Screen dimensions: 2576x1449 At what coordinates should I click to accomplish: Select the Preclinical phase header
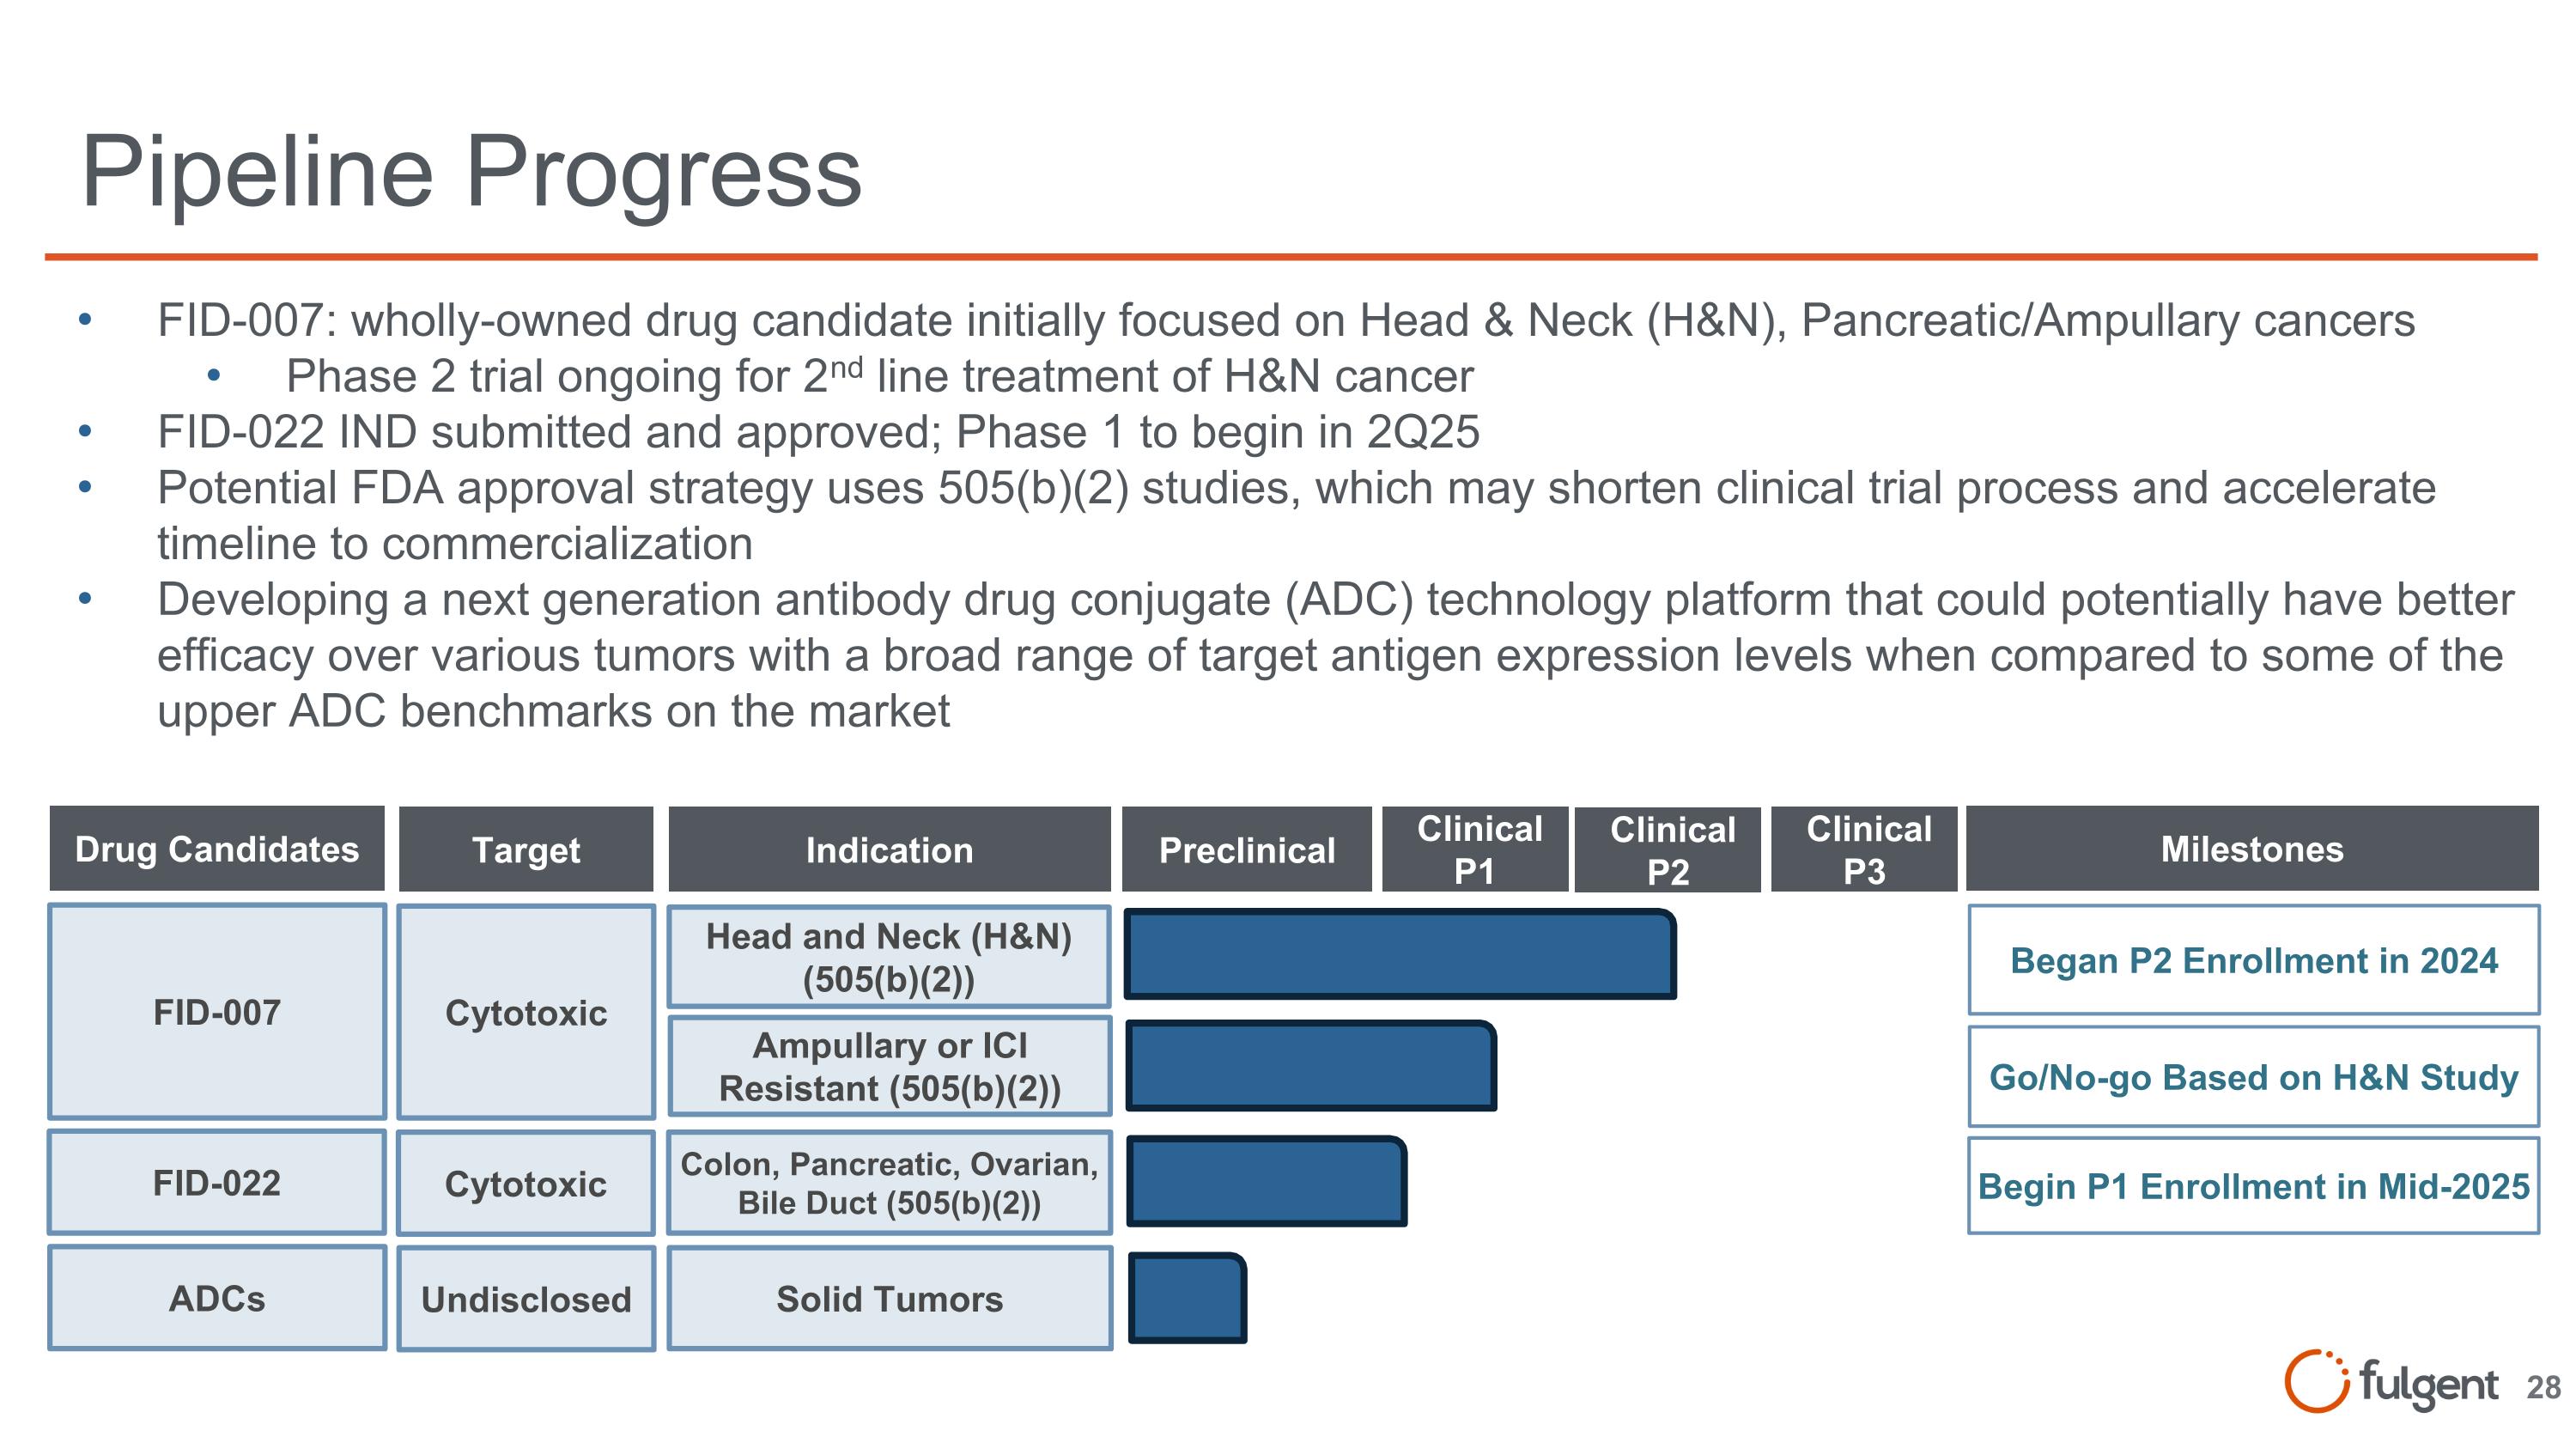click(x=1246, y=850)
